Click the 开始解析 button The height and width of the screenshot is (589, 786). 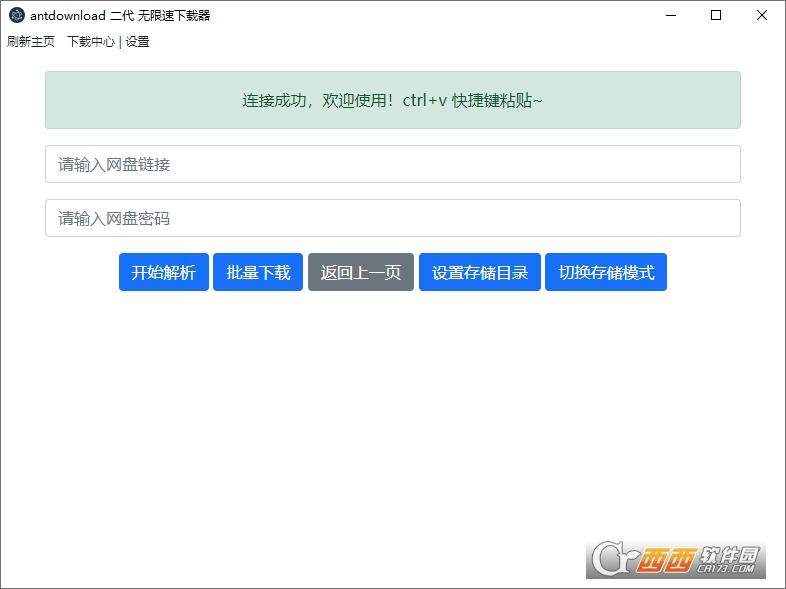click(x=163, y=272)
